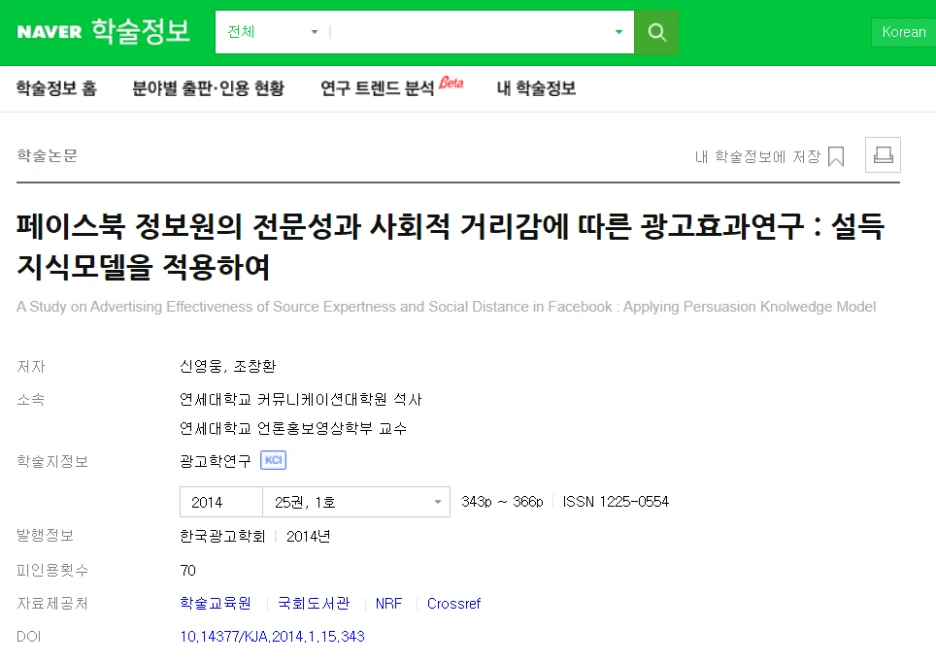Select author 신영웅
This screenshot has height=662, width=936.
coord(201,366)
